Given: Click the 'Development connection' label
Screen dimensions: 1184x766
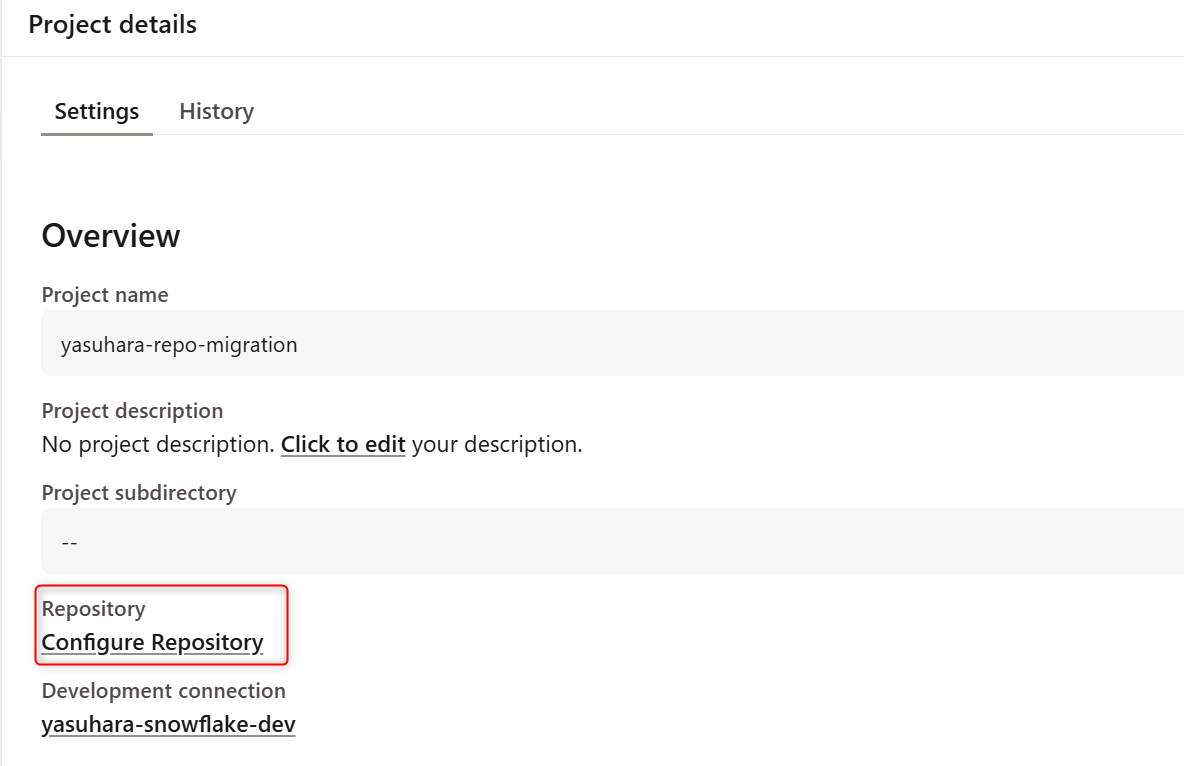Looking at the screenshot, I should tap(163, 691).
